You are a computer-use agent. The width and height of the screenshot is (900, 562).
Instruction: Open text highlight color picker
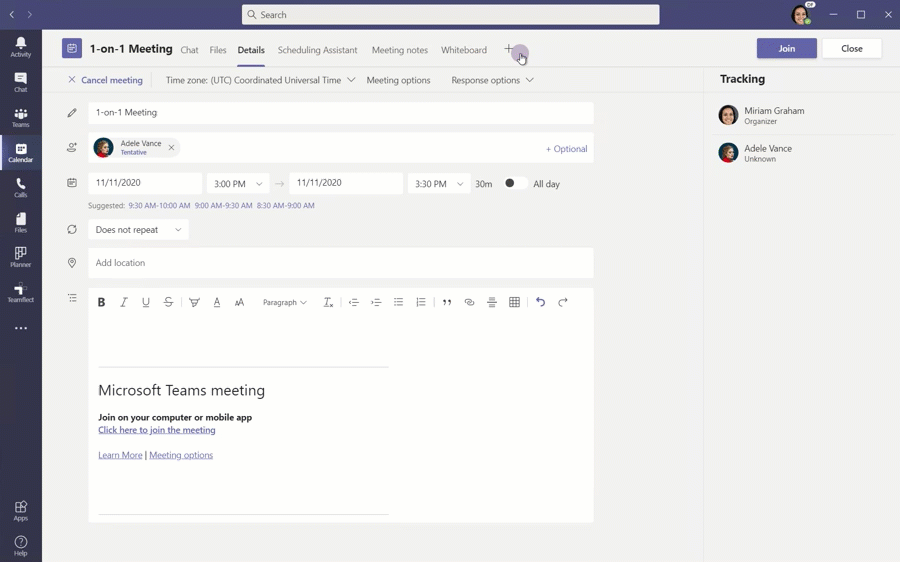[195, 302]
